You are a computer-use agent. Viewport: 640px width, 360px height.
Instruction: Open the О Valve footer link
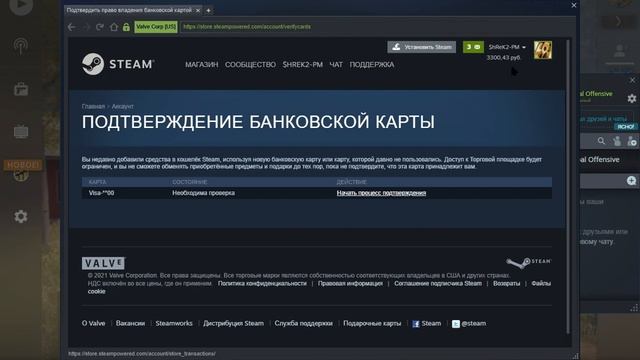[x=93, y=323]
